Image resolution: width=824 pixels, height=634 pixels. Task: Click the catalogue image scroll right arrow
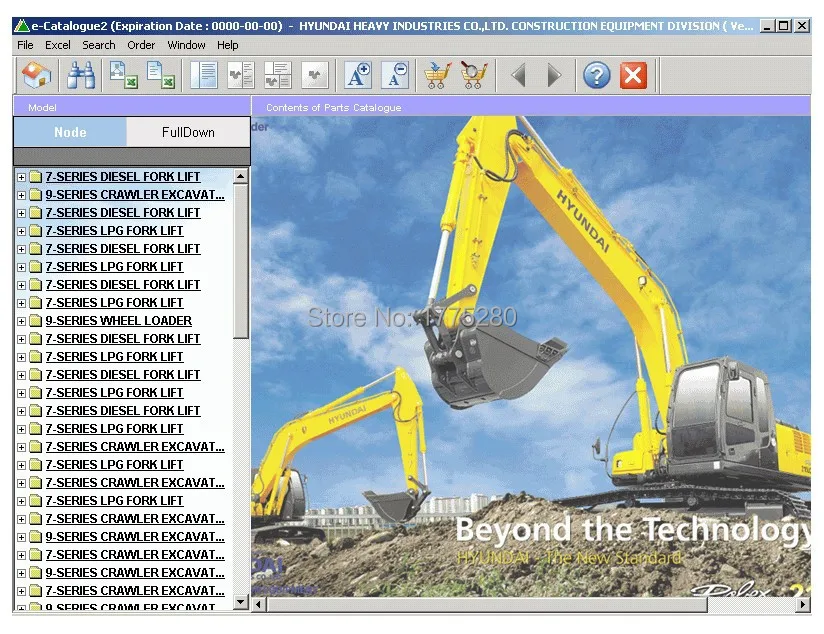802,605
